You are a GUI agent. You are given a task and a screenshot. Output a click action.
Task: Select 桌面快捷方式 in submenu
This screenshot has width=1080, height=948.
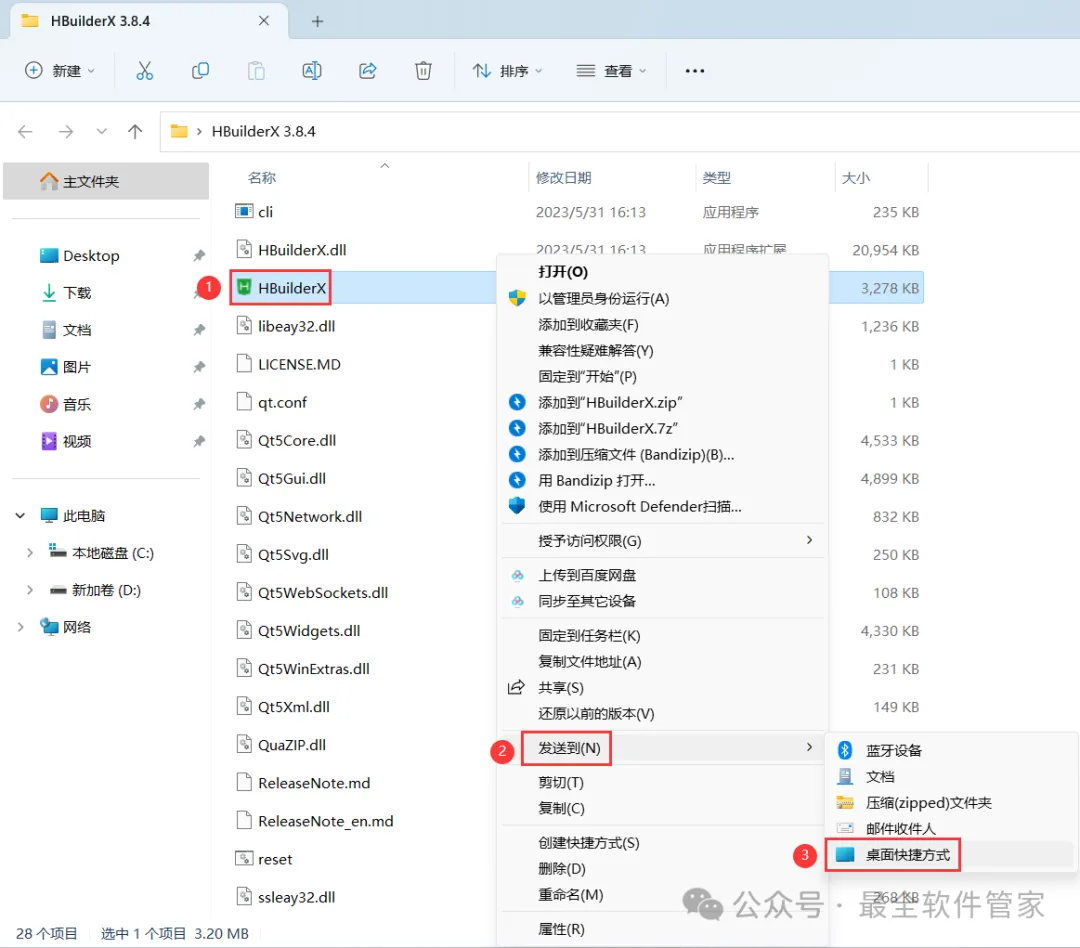(950, 855)
